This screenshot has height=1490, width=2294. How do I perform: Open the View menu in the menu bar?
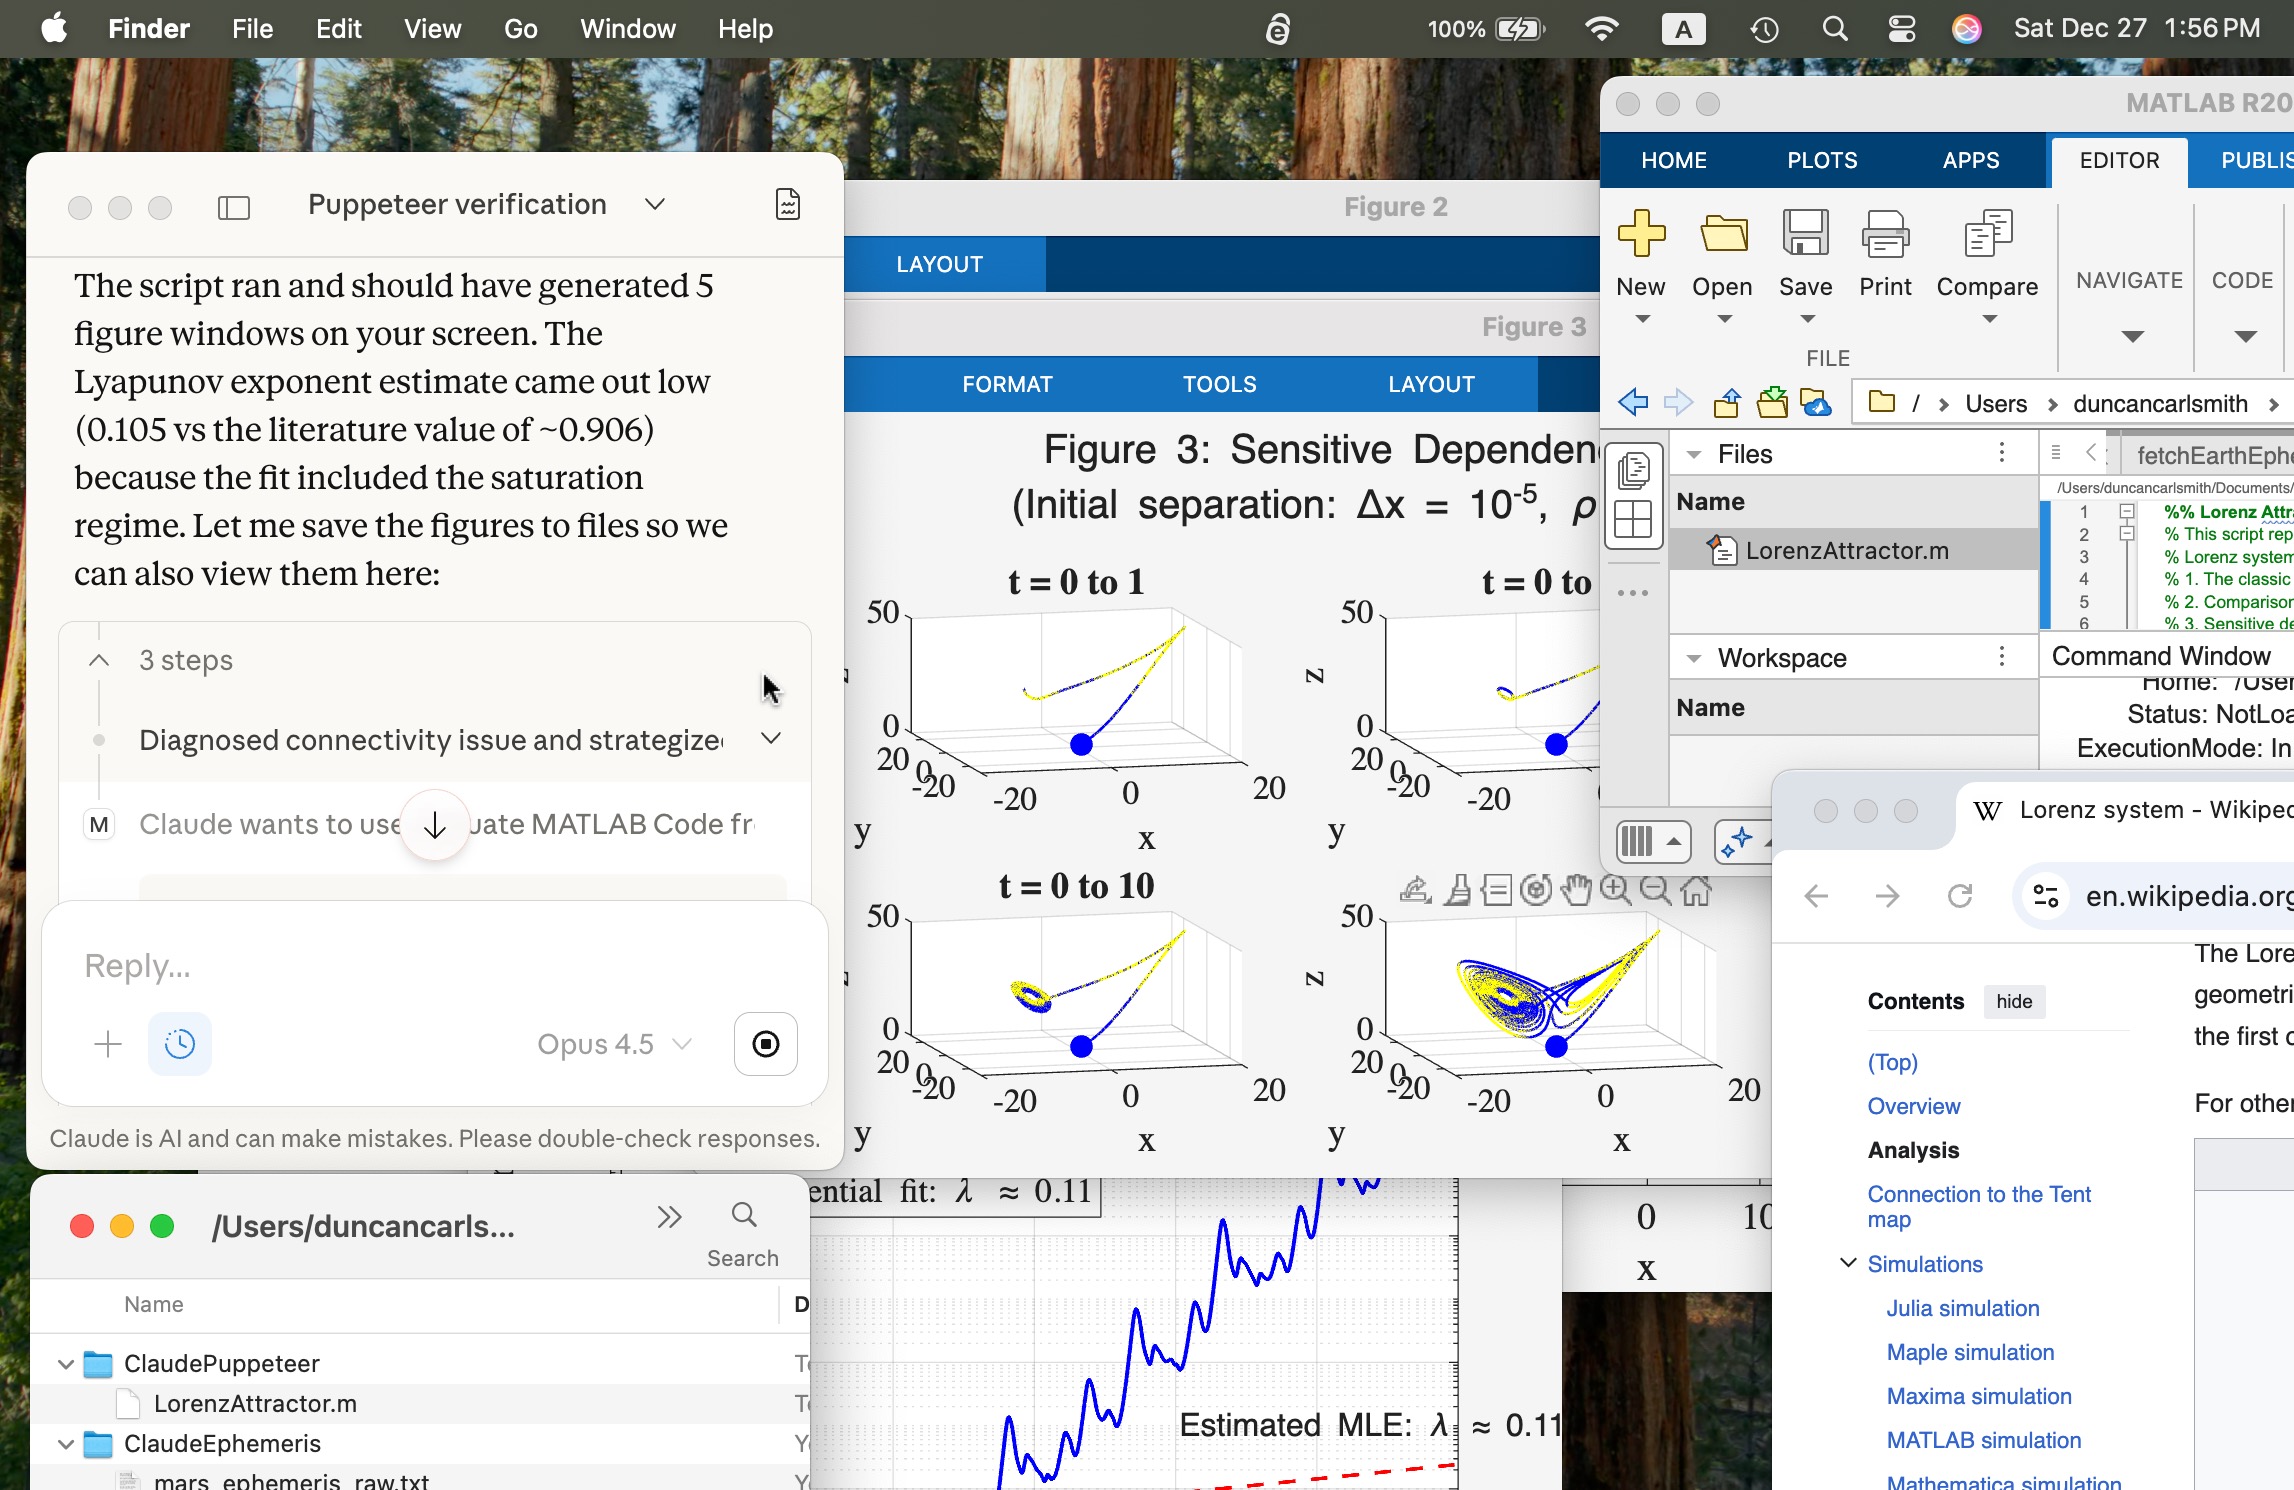(x=432, y=28)
